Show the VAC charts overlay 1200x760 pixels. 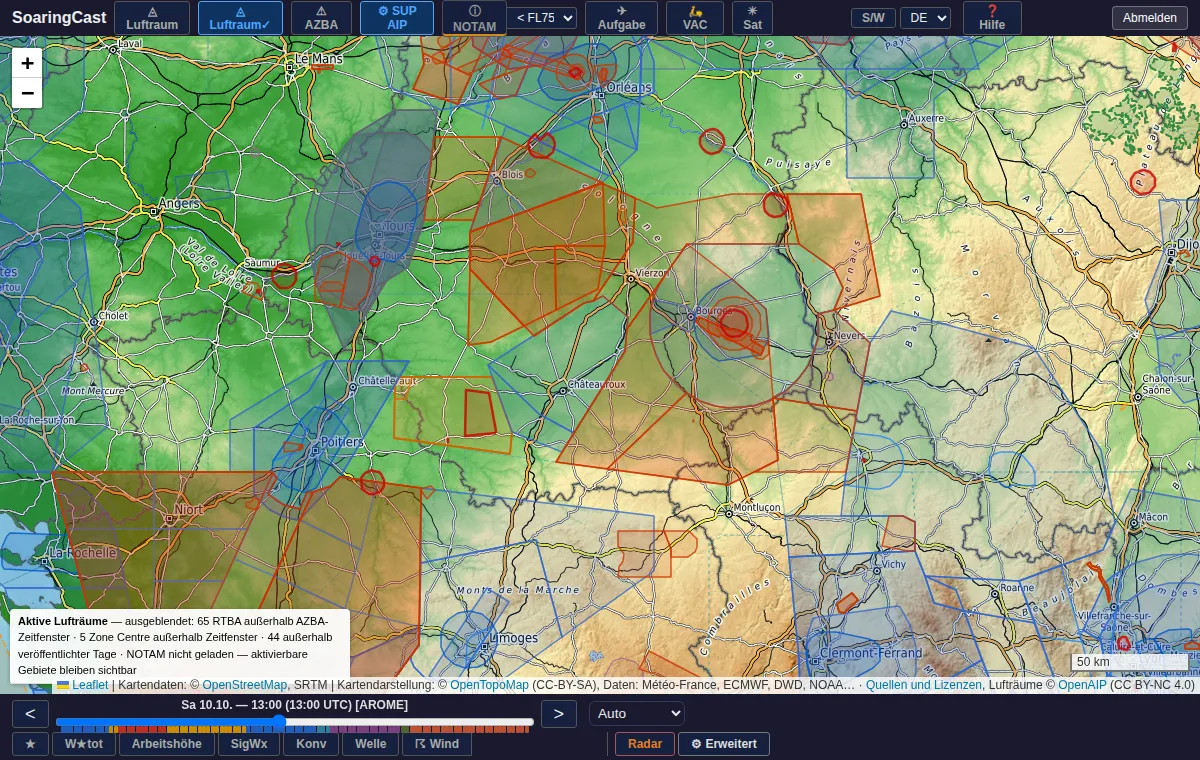click(x=695, y=18)
